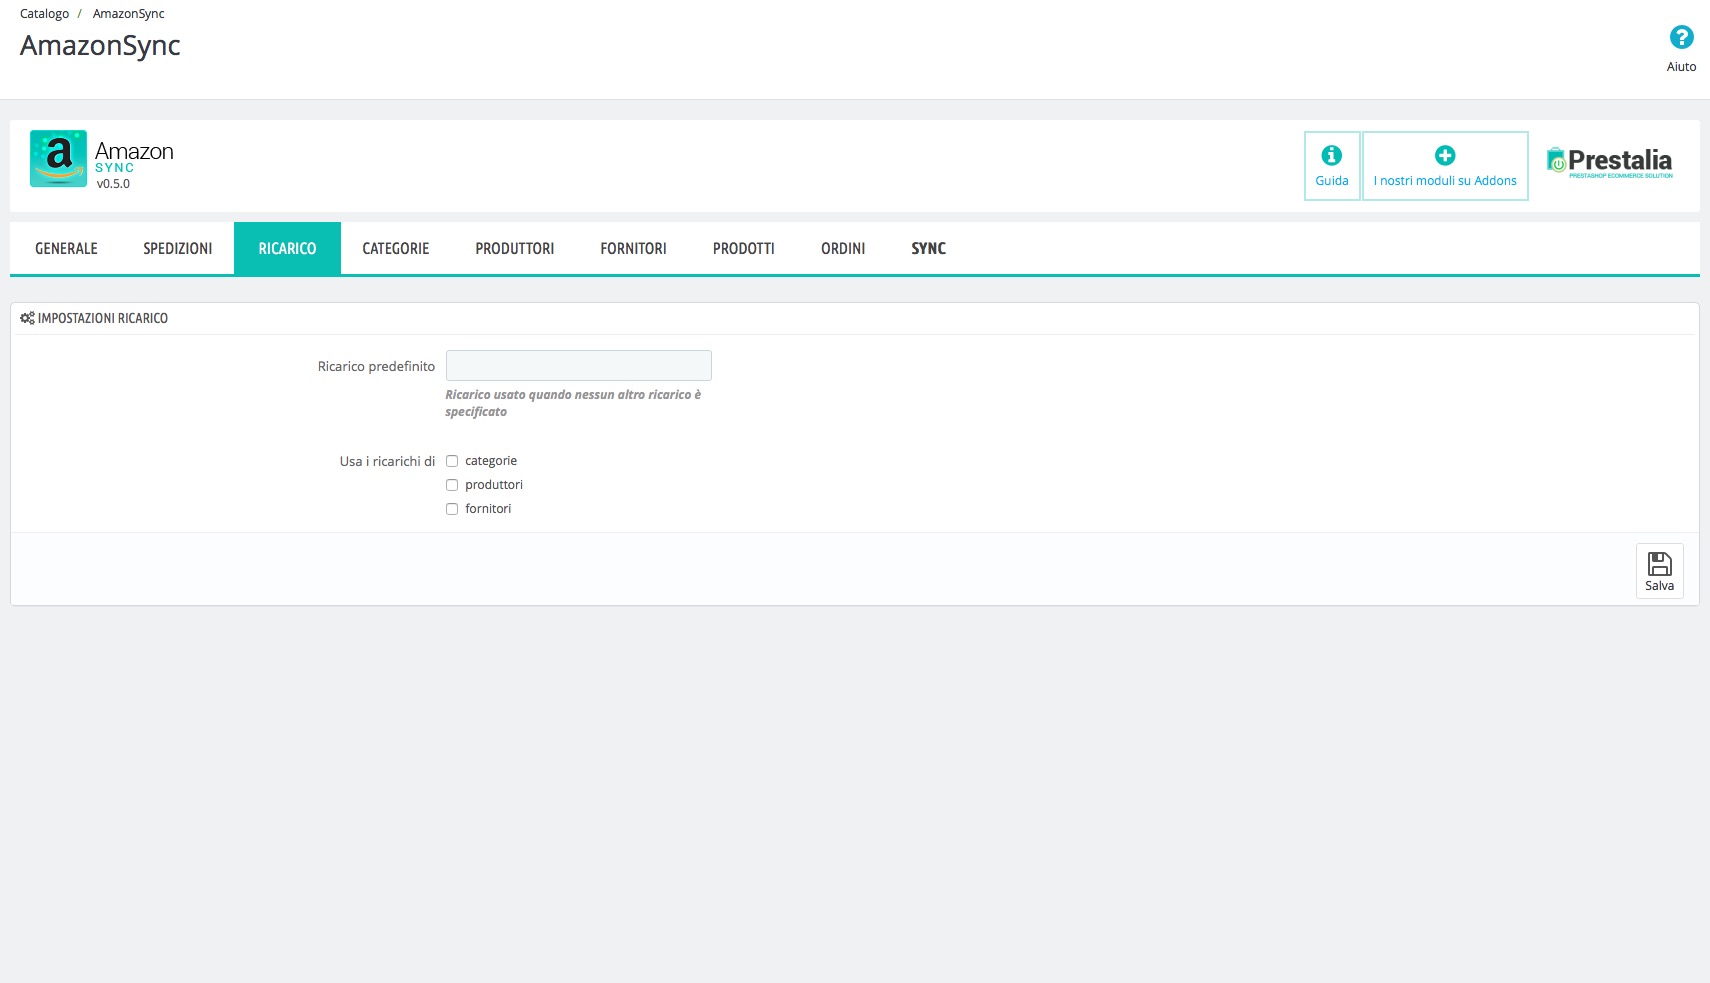Enable the categorie checkbox
Viewport: 1710px width, 983px height.
pyautogui.click(x=452, y=461)
